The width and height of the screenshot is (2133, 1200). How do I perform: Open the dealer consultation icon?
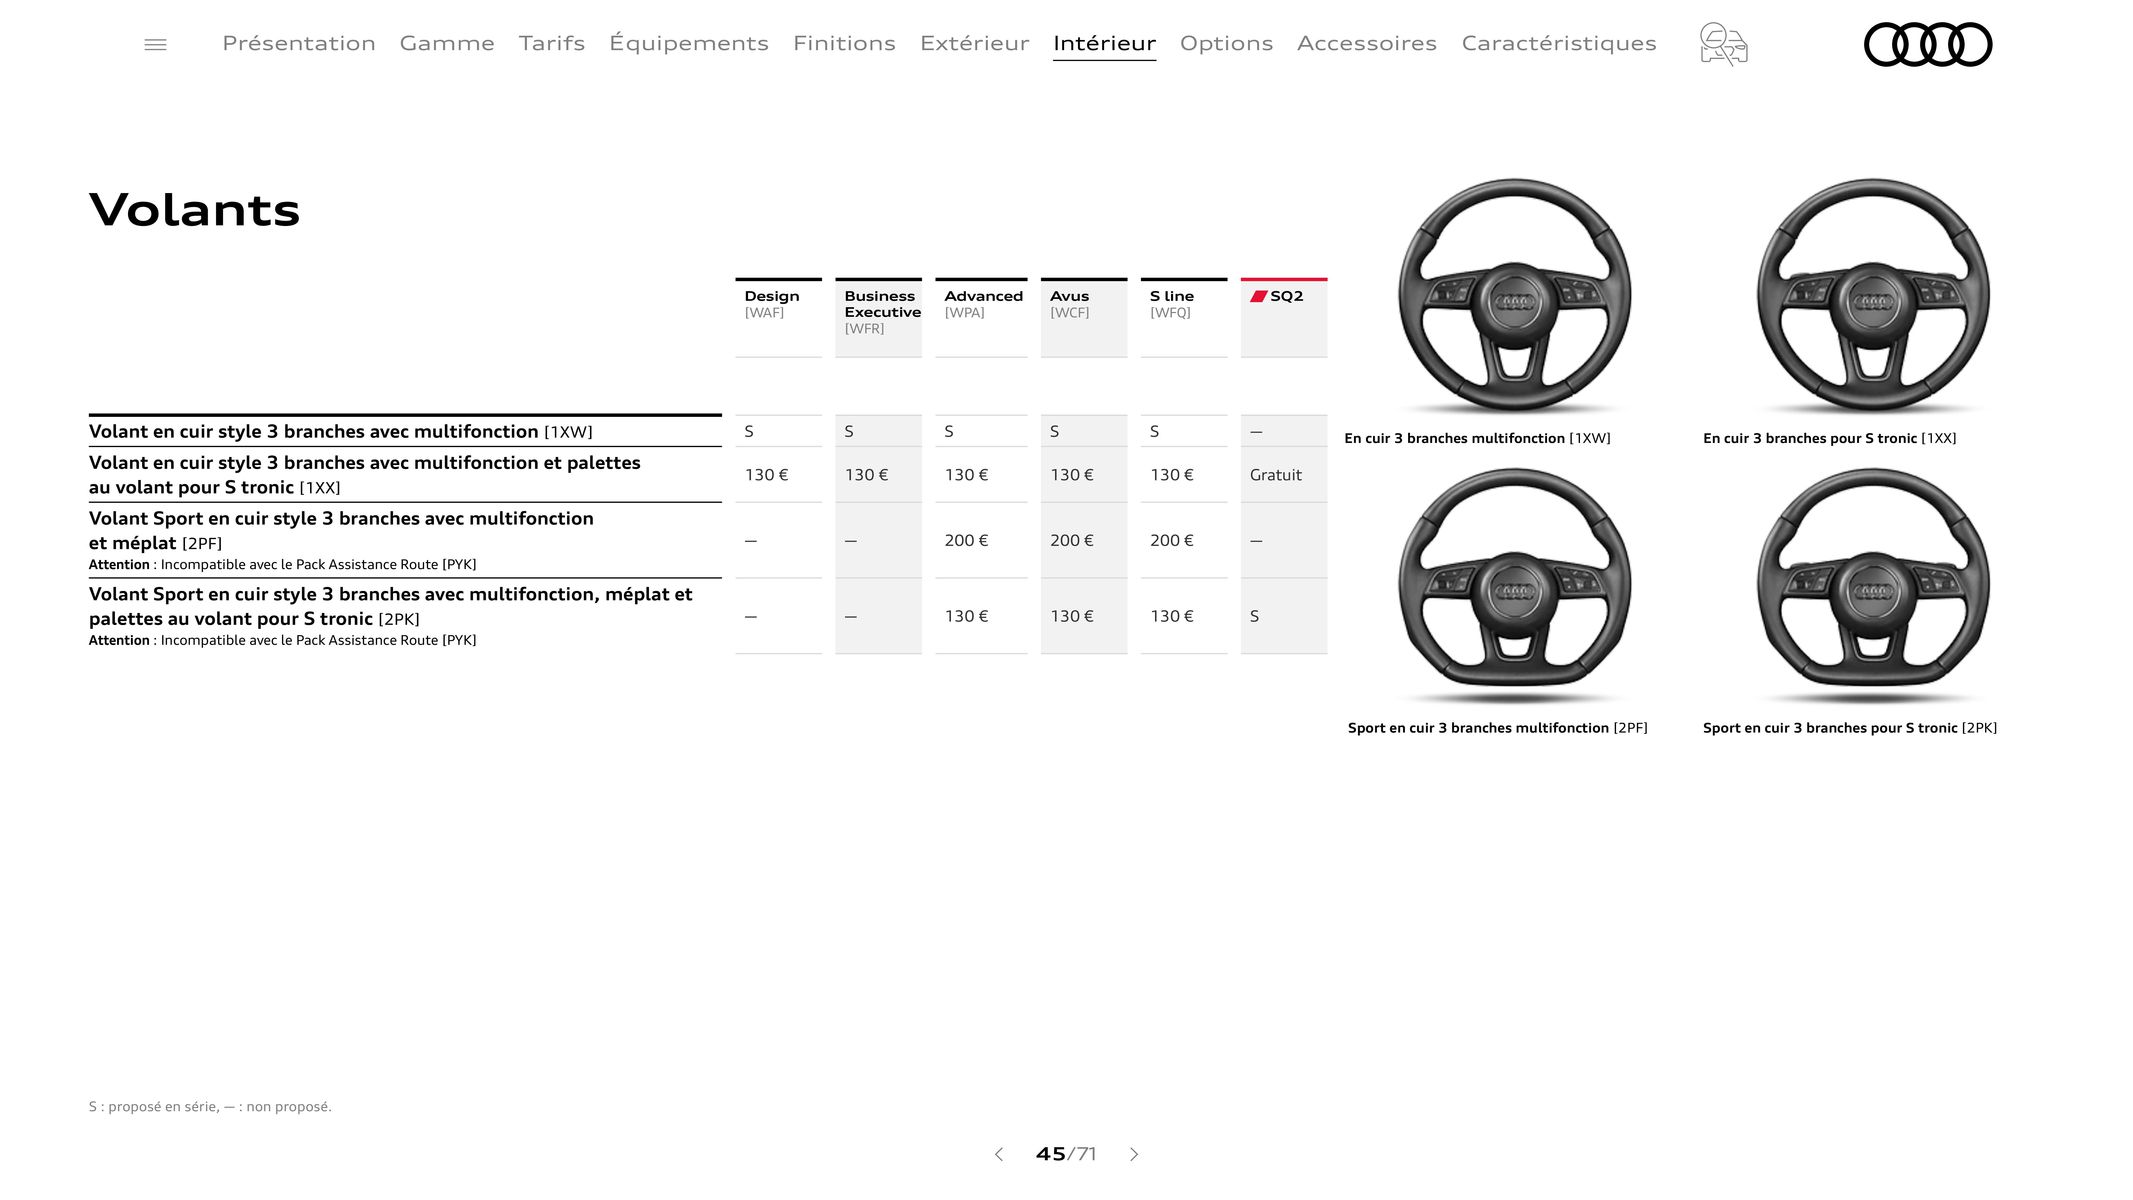[1723, 44]
